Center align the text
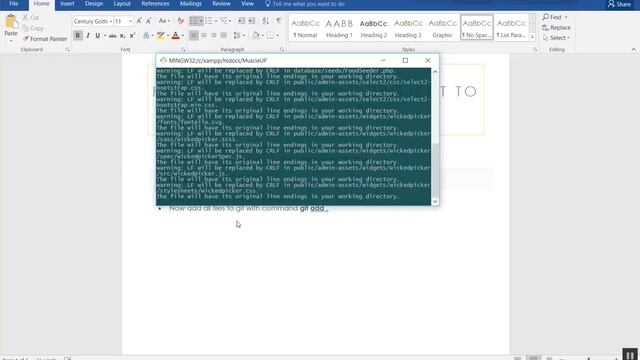This screenshot has width=640, height=360. pyautogui.click(x=204, y=36)
